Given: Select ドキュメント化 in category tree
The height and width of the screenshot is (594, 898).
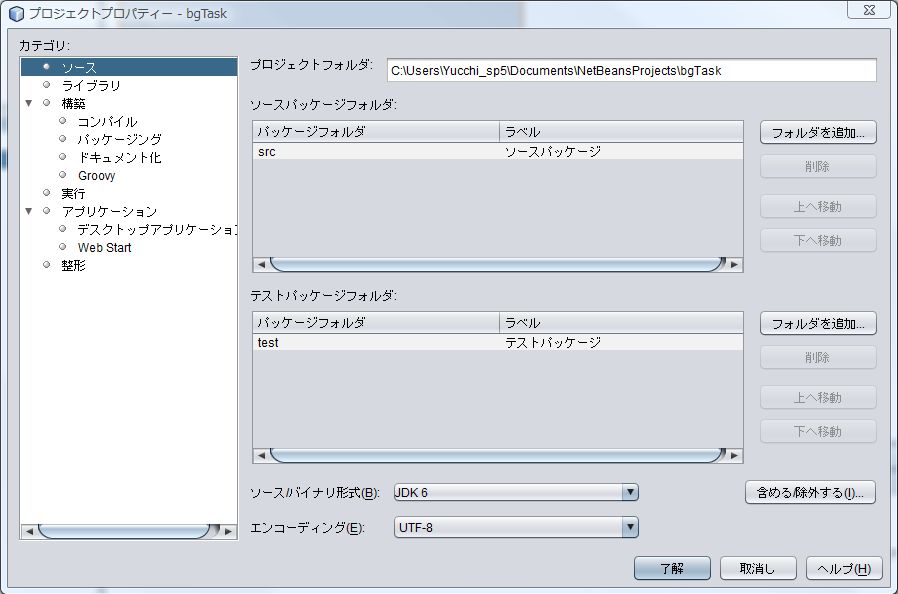Looking at the screenshot, I should tap(119, 158).
